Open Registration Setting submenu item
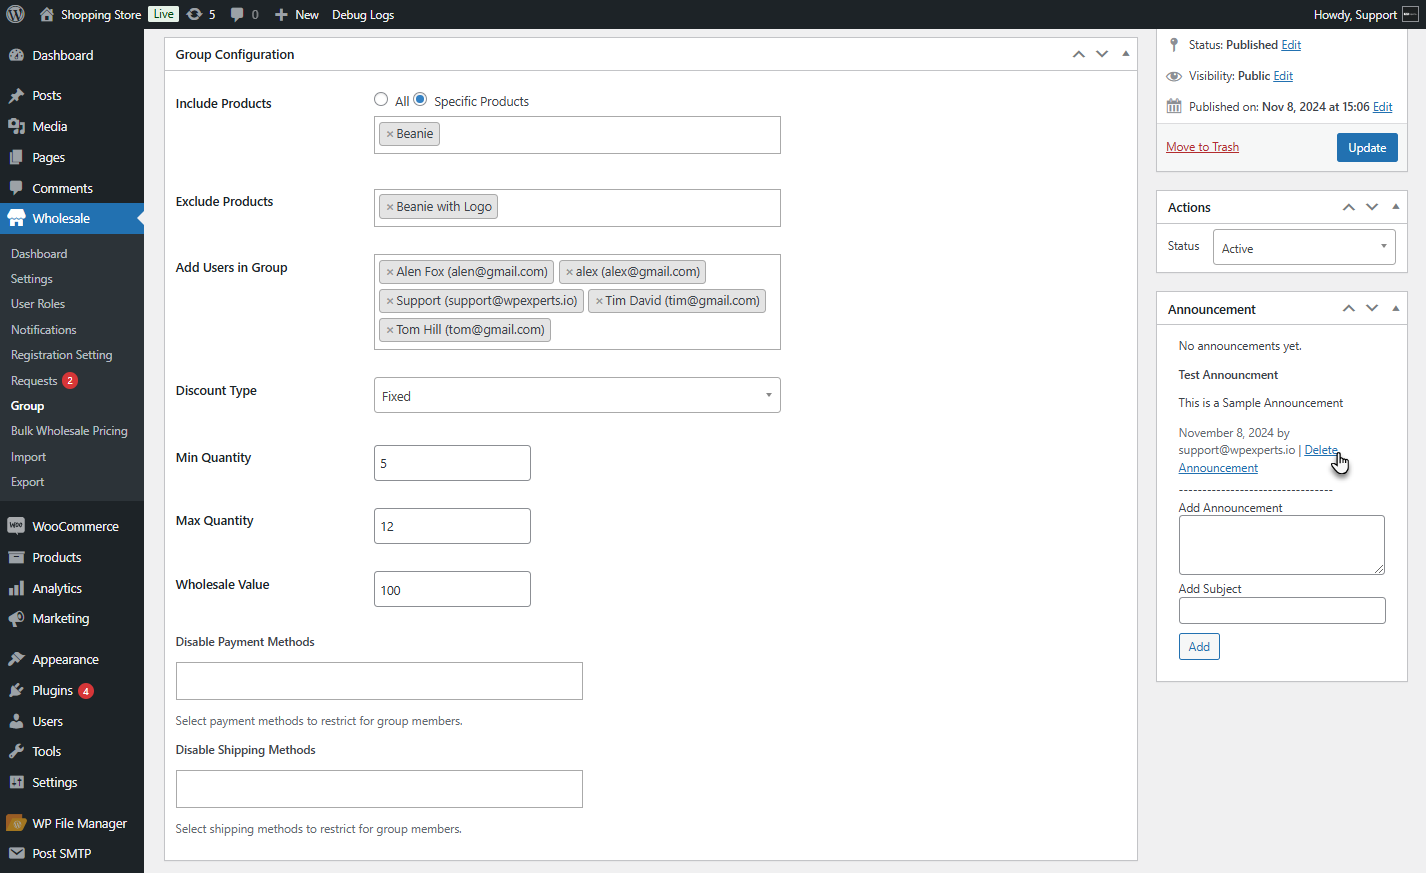 tap(62, 355)
